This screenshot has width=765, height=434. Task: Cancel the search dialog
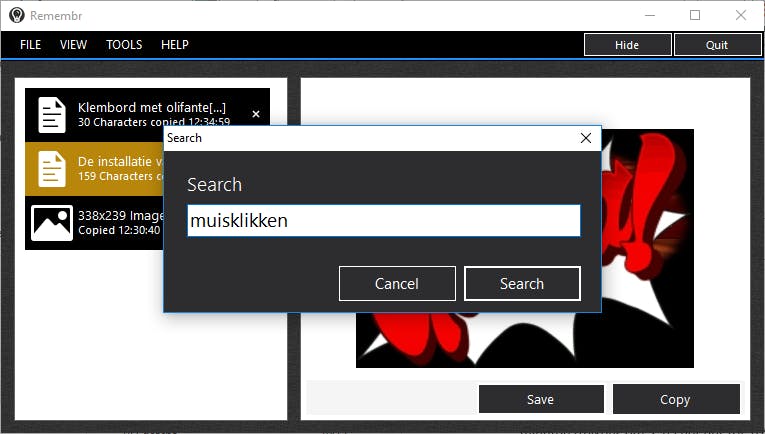397,283
